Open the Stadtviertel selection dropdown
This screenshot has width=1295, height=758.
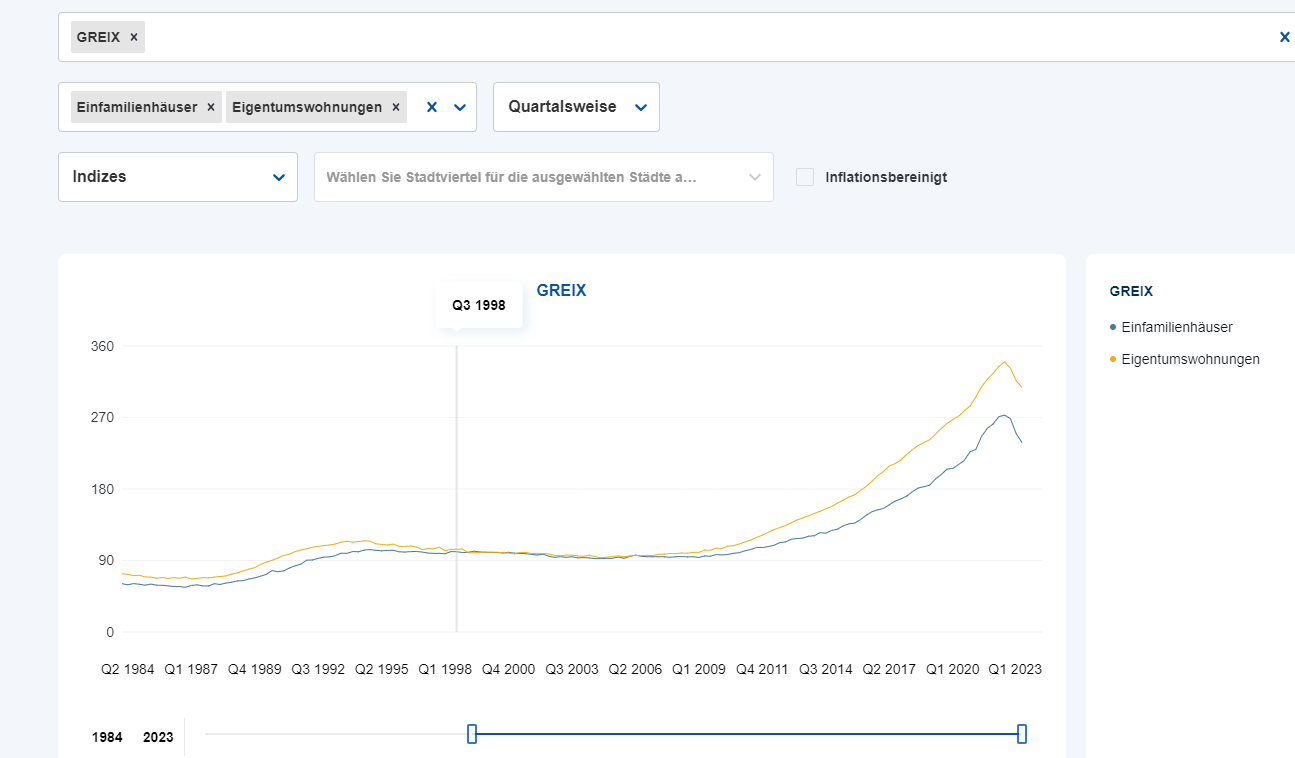point(543,177)
